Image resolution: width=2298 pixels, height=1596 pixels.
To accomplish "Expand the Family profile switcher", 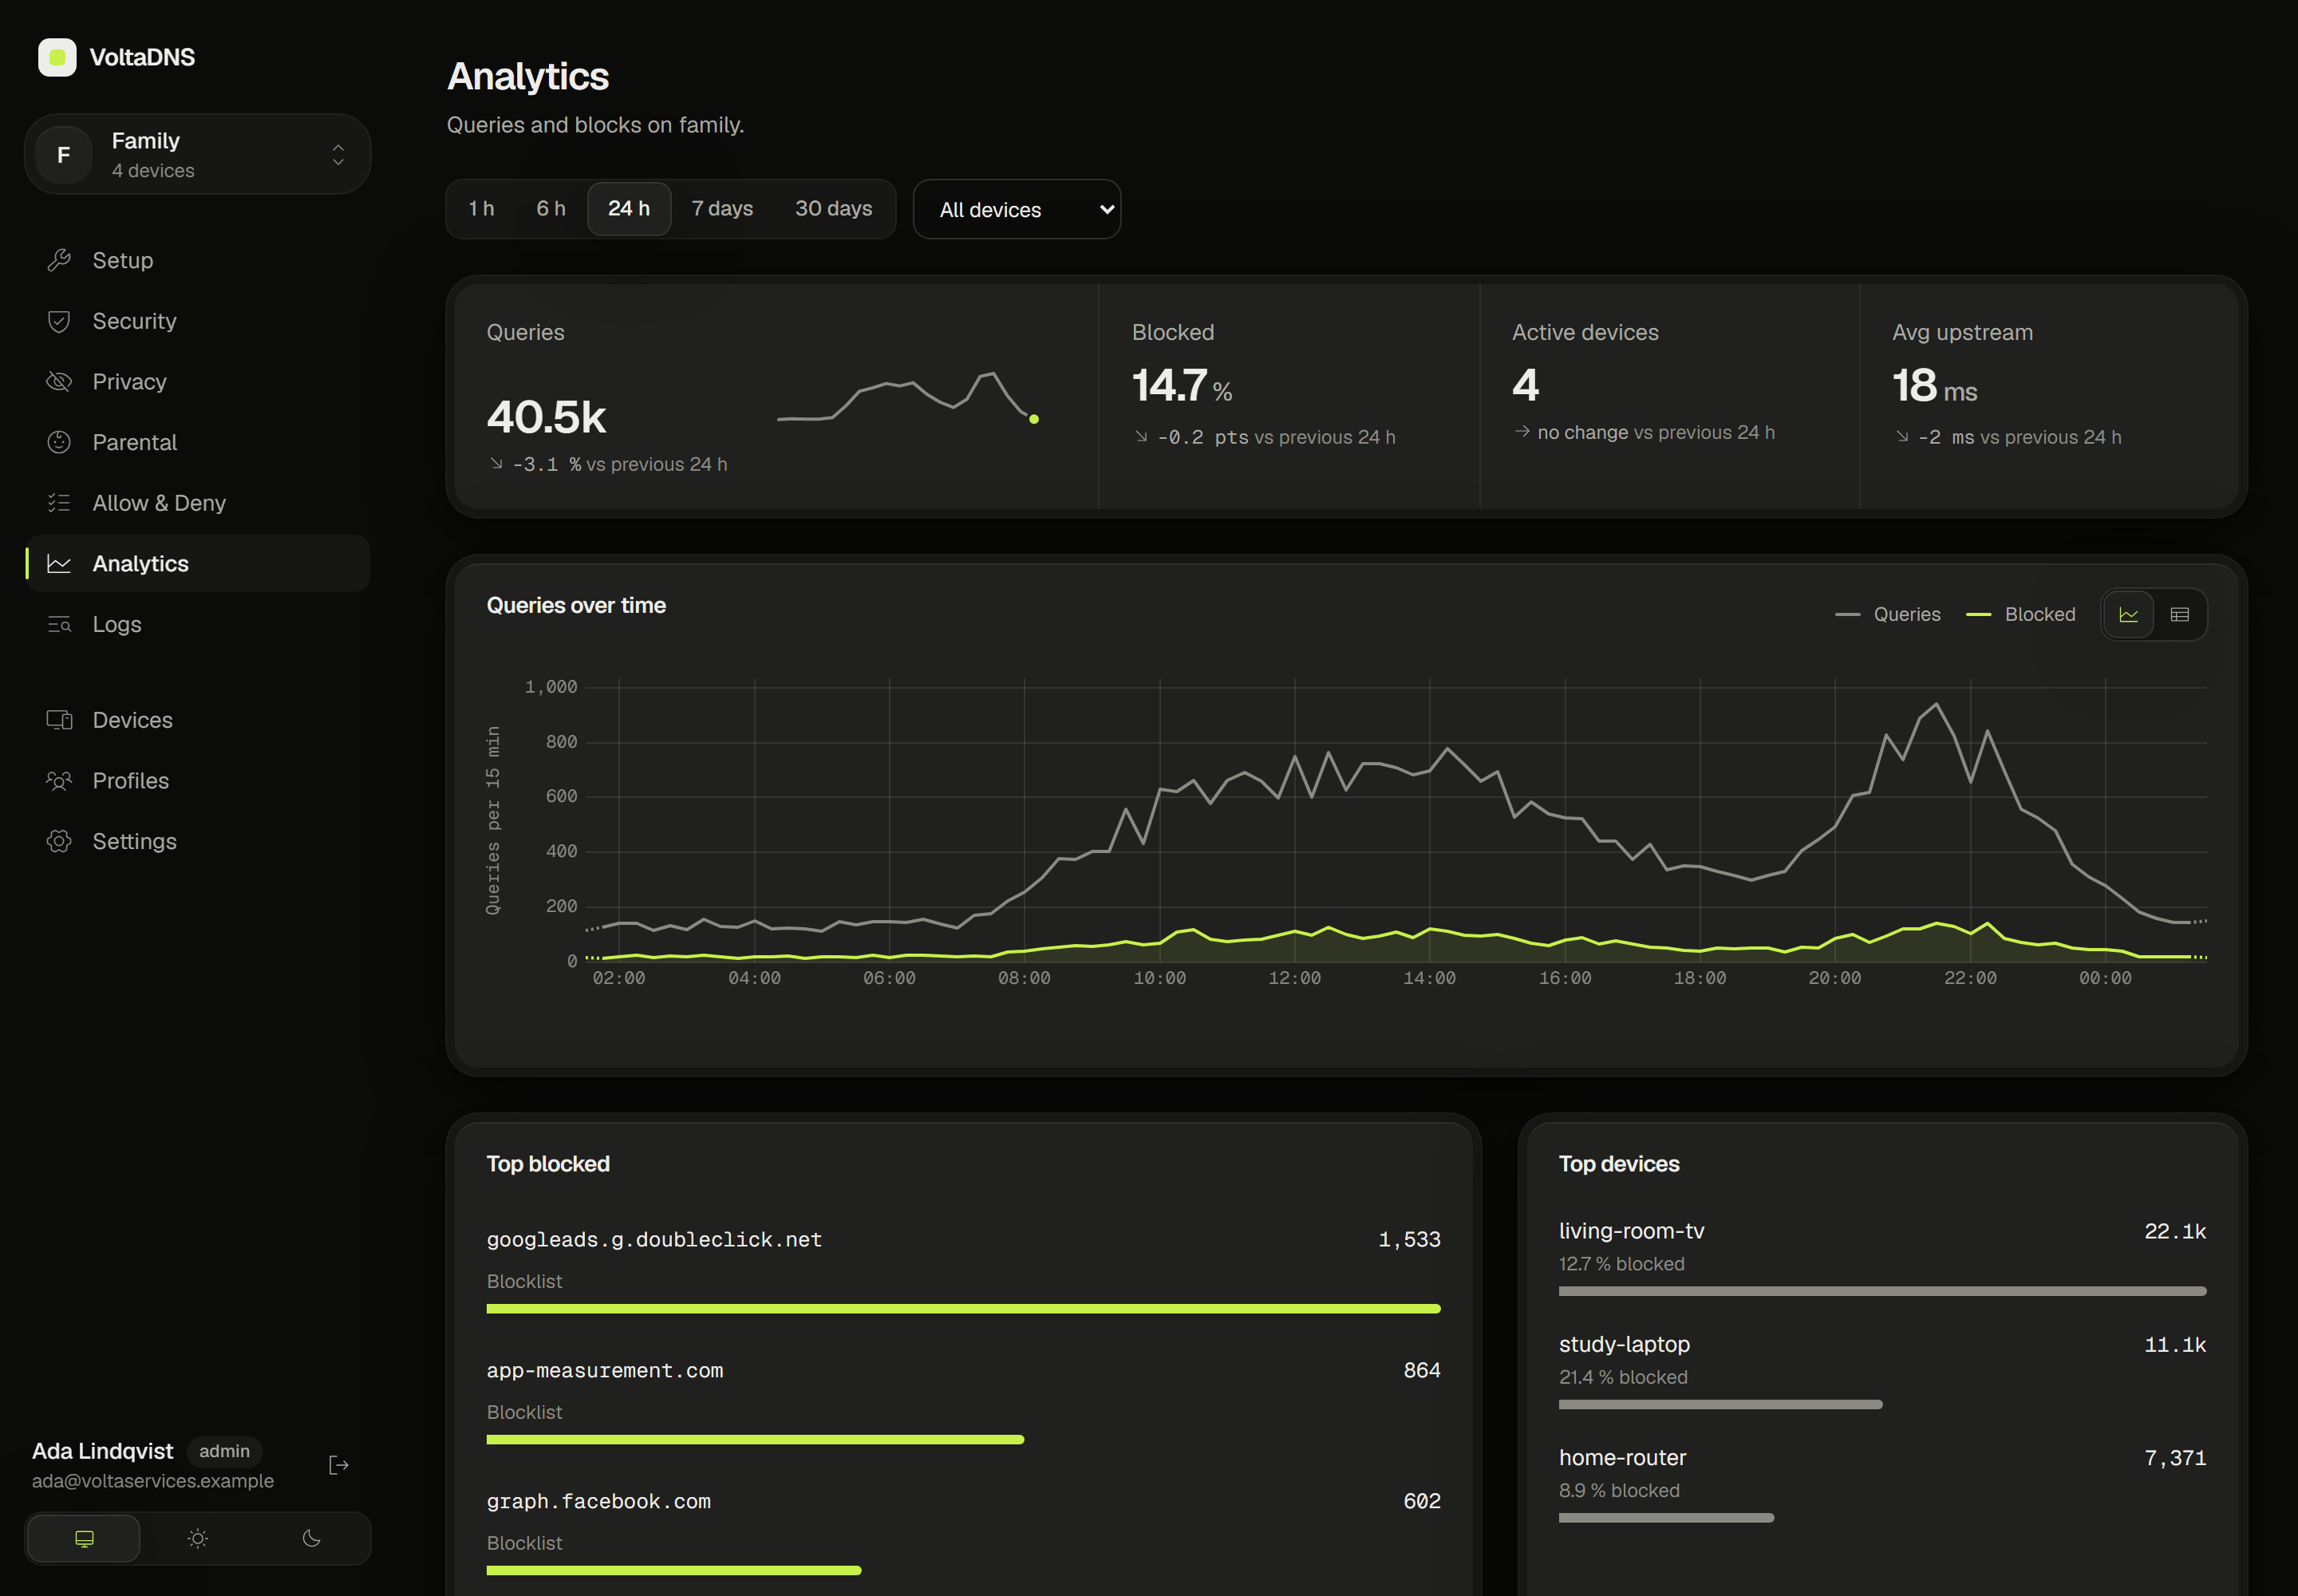I will [x=198, y=154].
